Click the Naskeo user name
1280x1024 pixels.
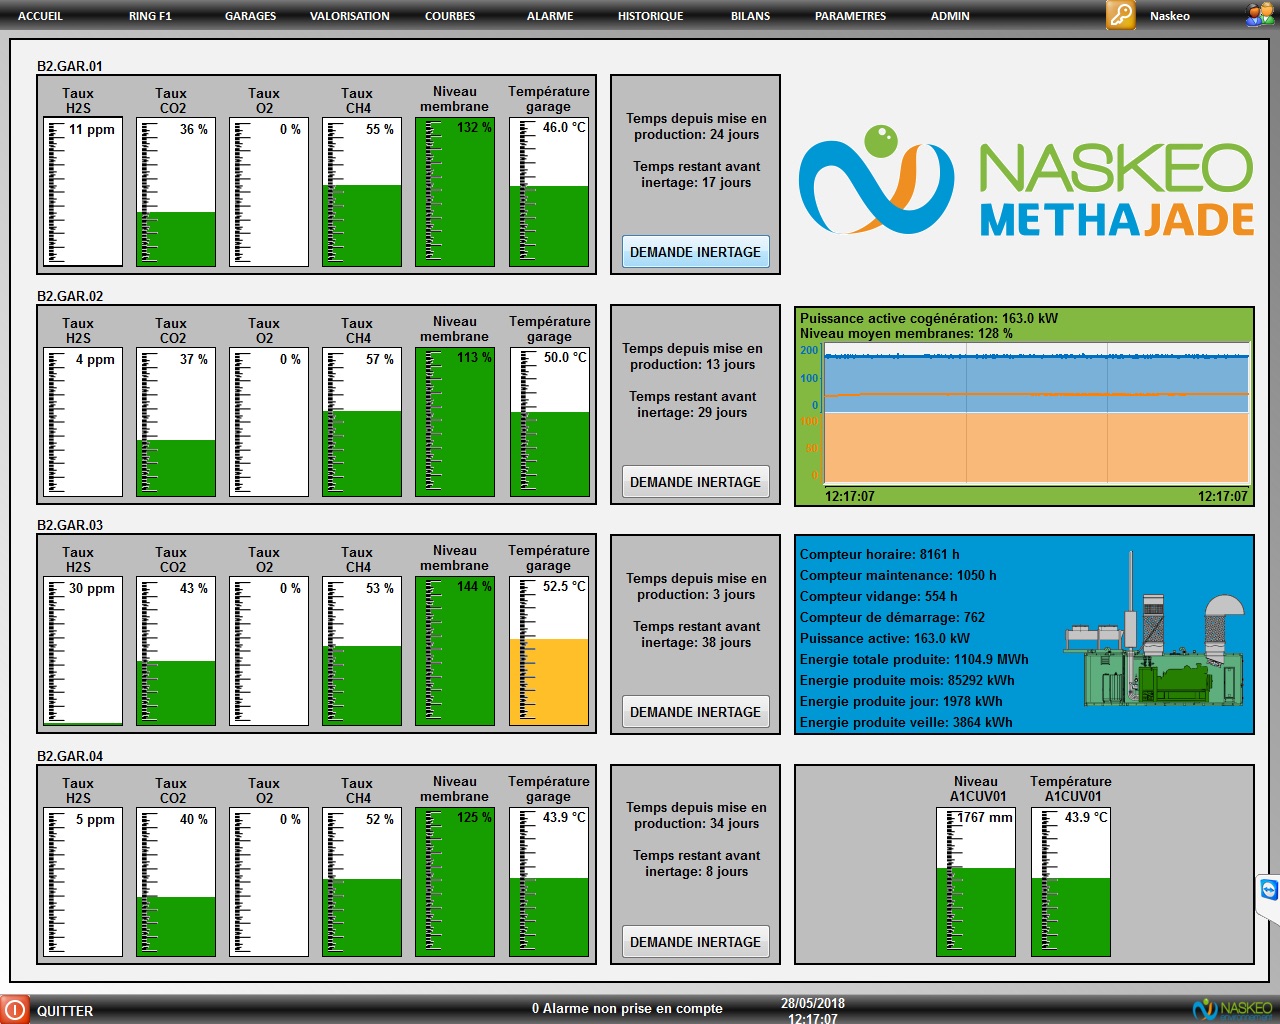[1170, 16]
